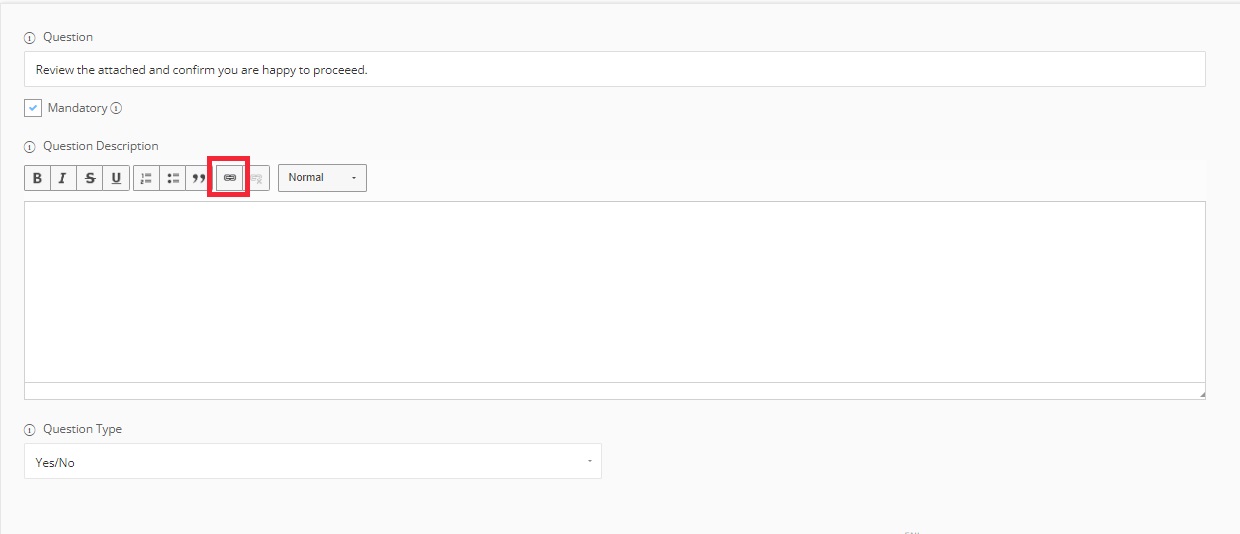The width and height of the screenshot is (1240, 534).
Task: Apply italic formatting
Action: coord(63,178)
